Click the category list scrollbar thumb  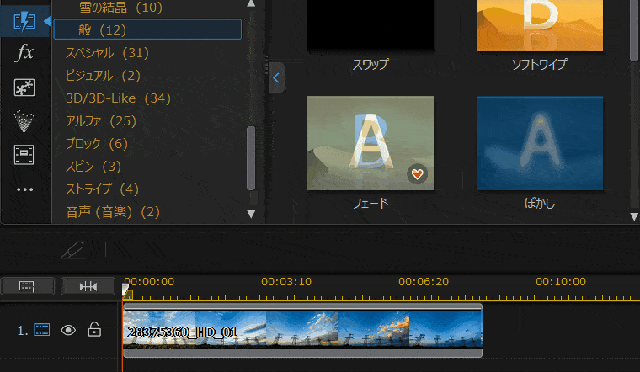[x=251, y=158]
